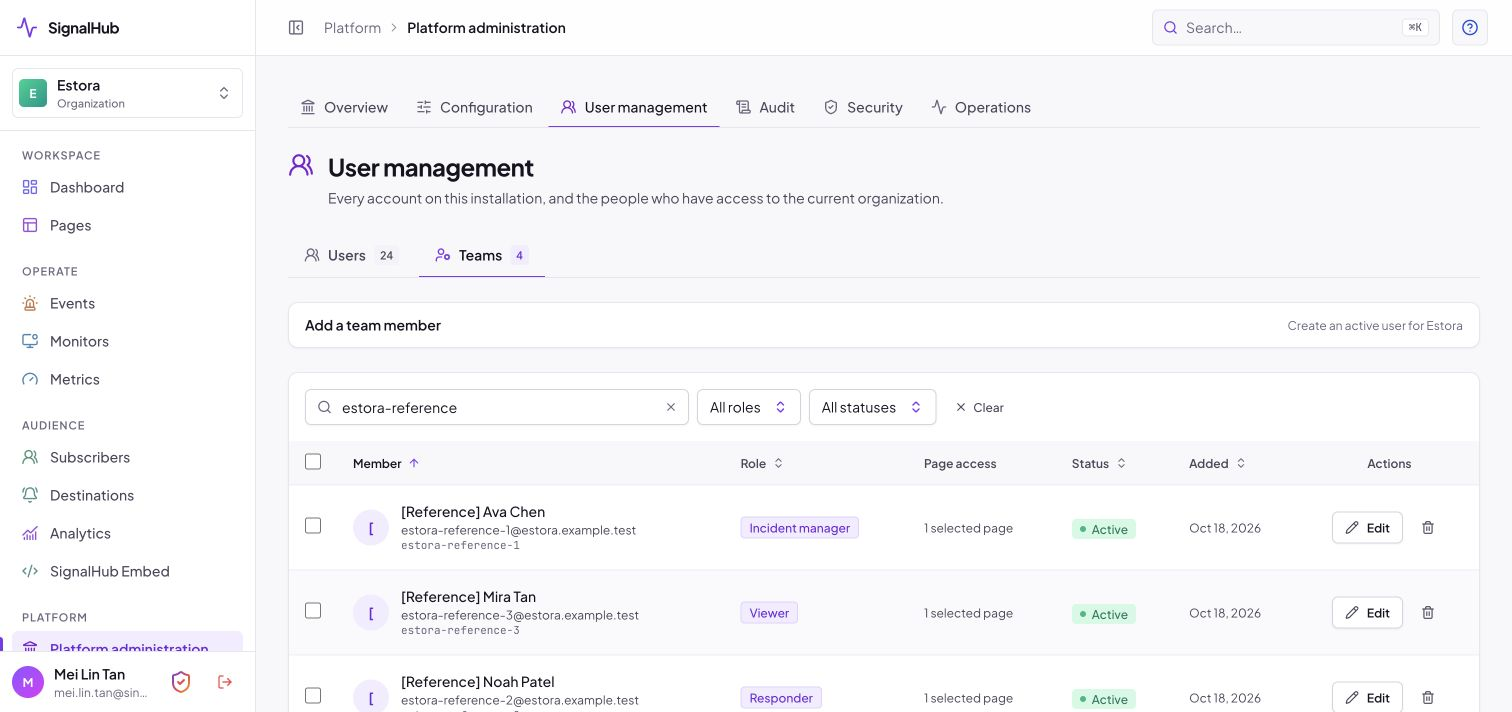Click the Pages layout icon
The image size is (1512, 712).
(x=30, y=225)
